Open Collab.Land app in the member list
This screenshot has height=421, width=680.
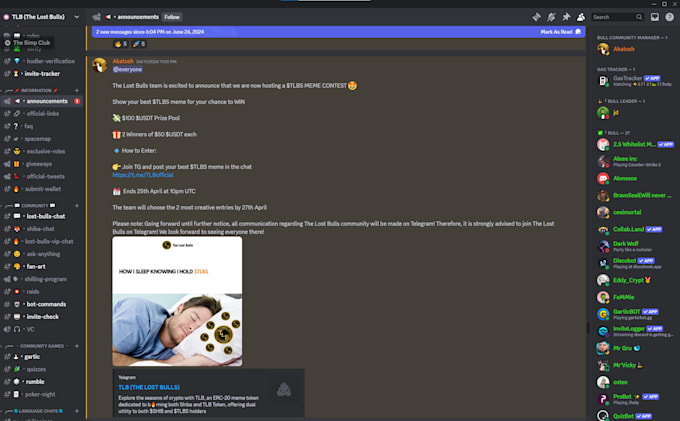[x=635, y=229]
